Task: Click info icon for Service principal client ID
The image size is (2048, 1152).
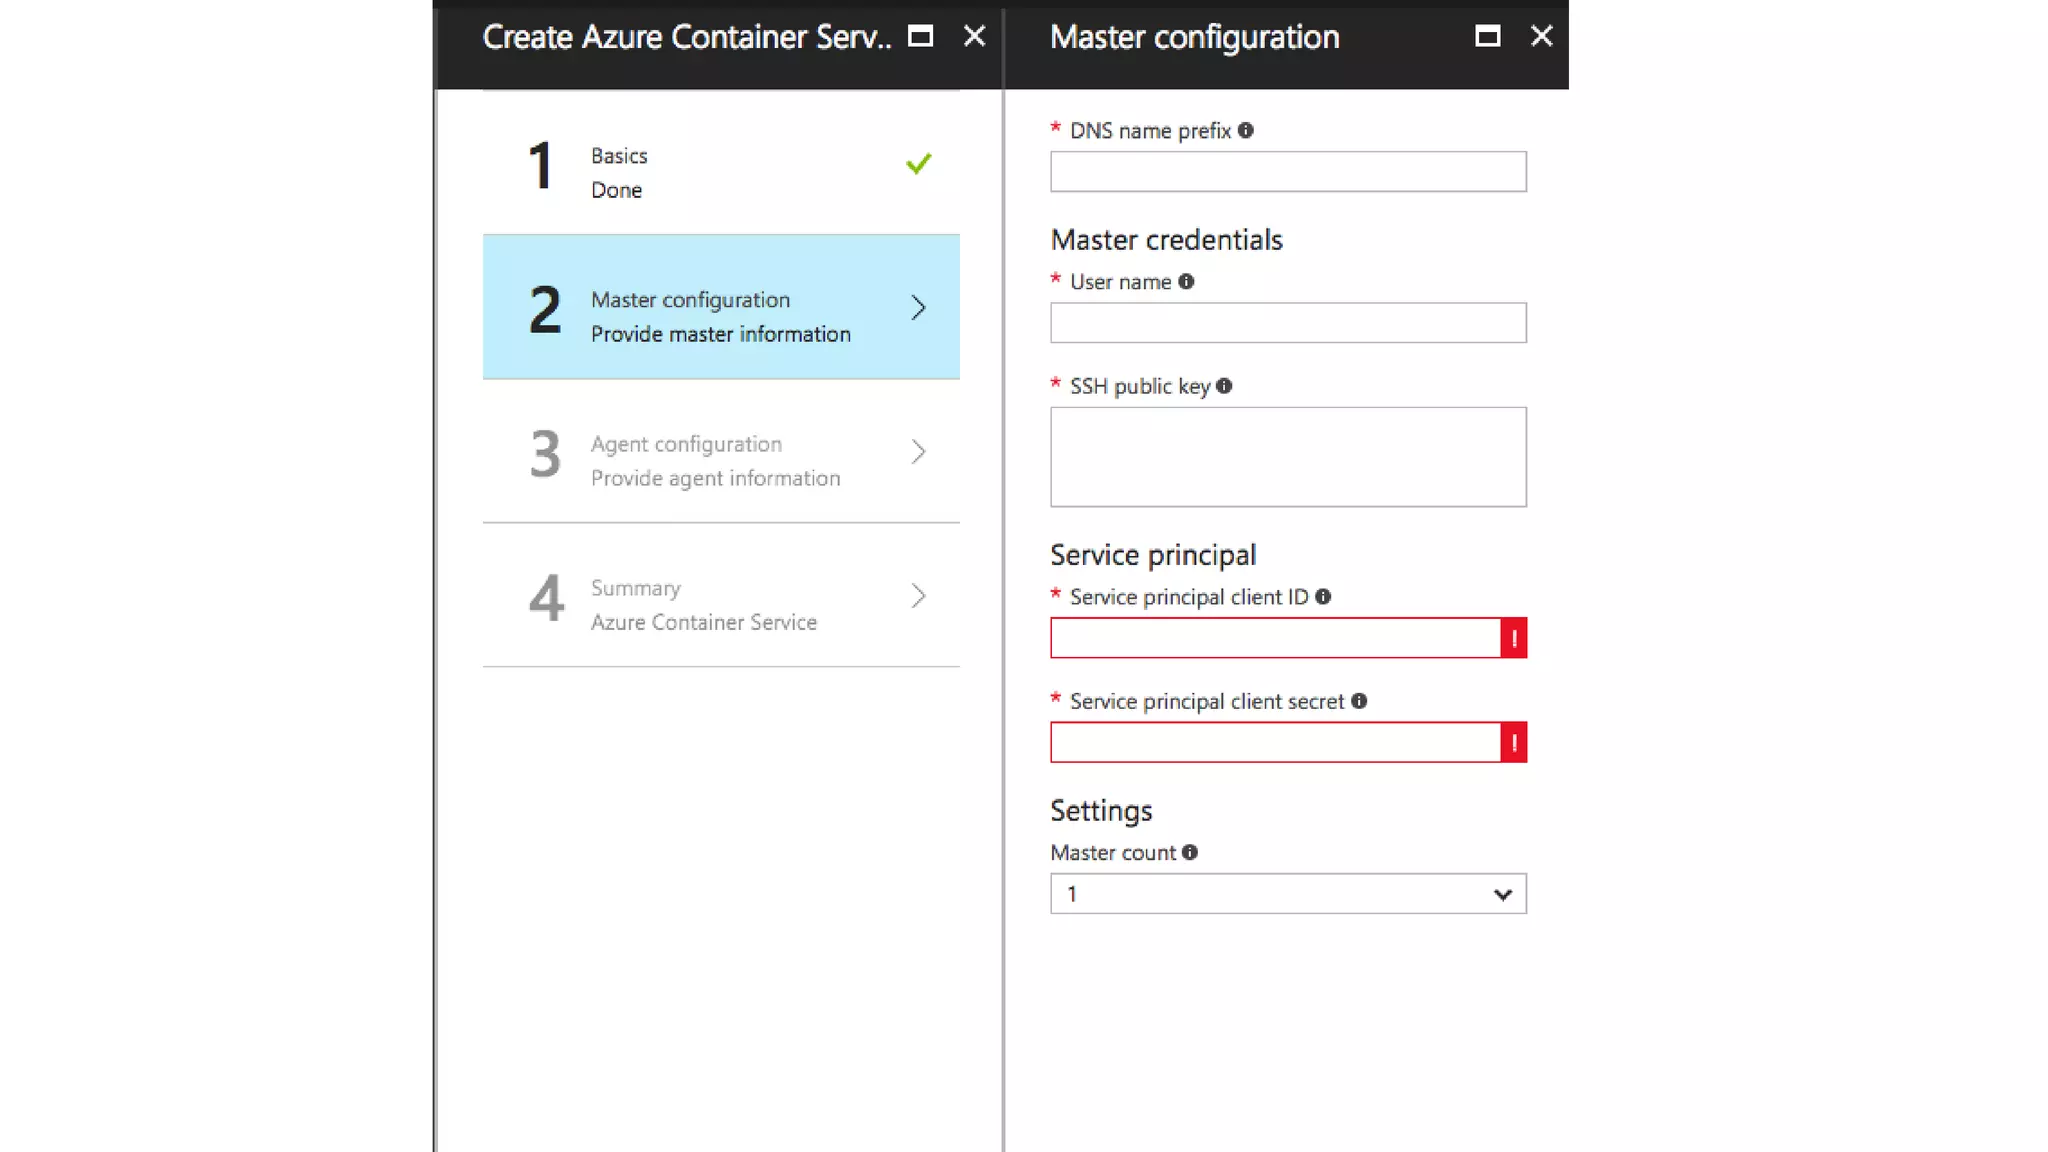Action: (x=1323, y=597)
